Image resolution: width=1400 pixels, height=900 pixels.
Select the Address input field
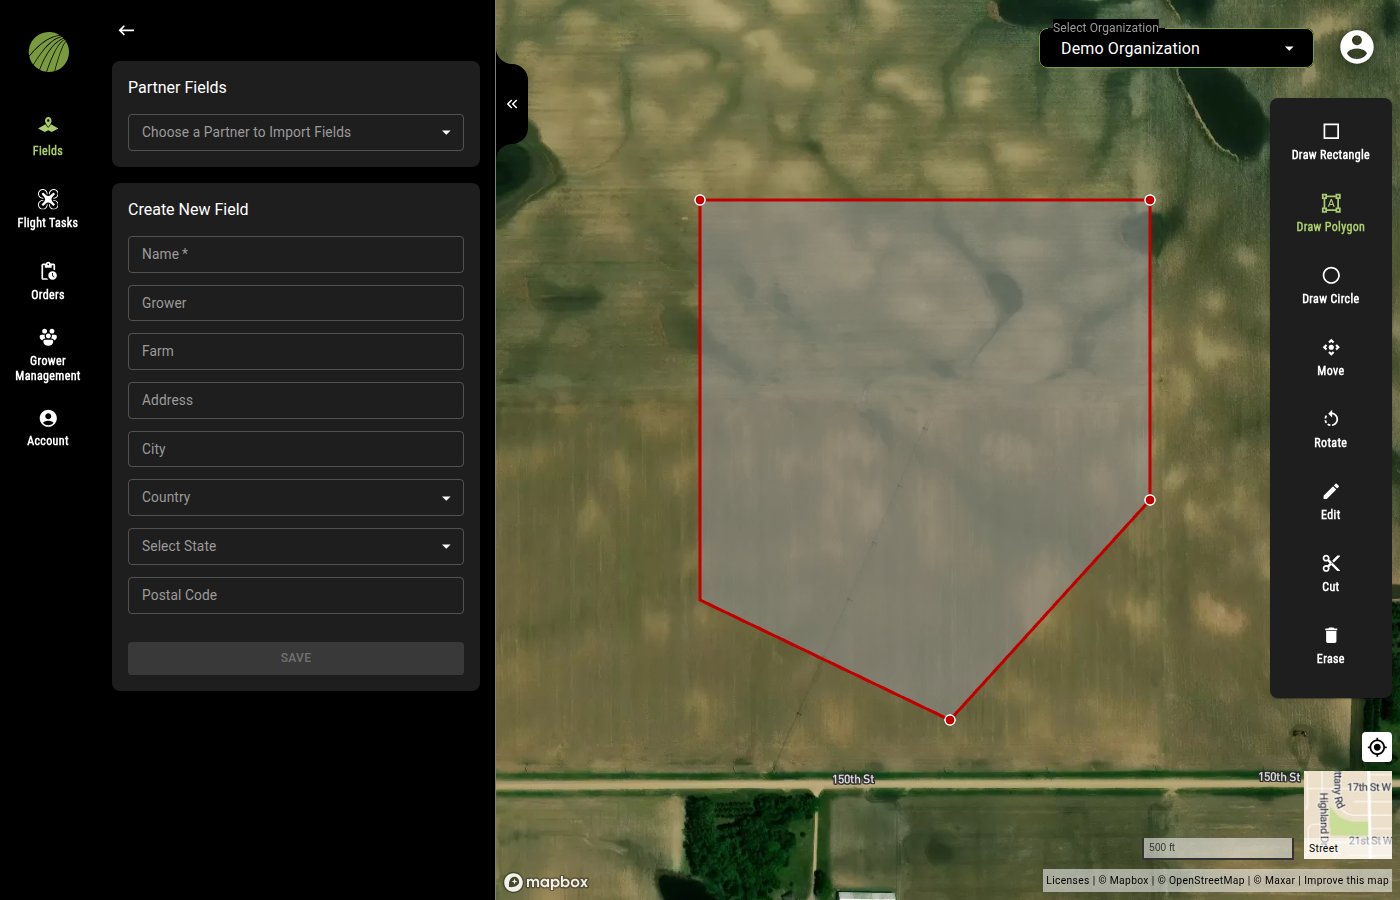[296, 400]
